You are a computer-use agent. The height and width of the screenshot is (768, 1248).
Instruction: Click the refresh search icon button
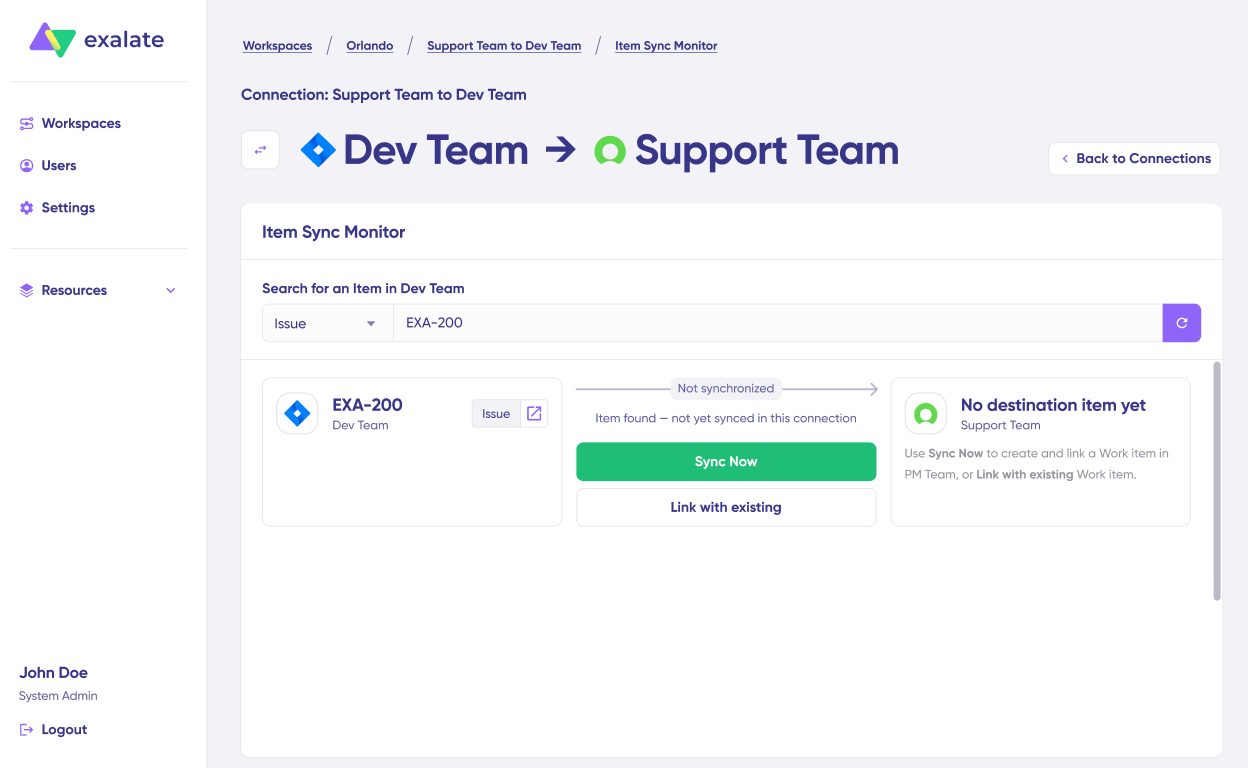coord(1181,323)
